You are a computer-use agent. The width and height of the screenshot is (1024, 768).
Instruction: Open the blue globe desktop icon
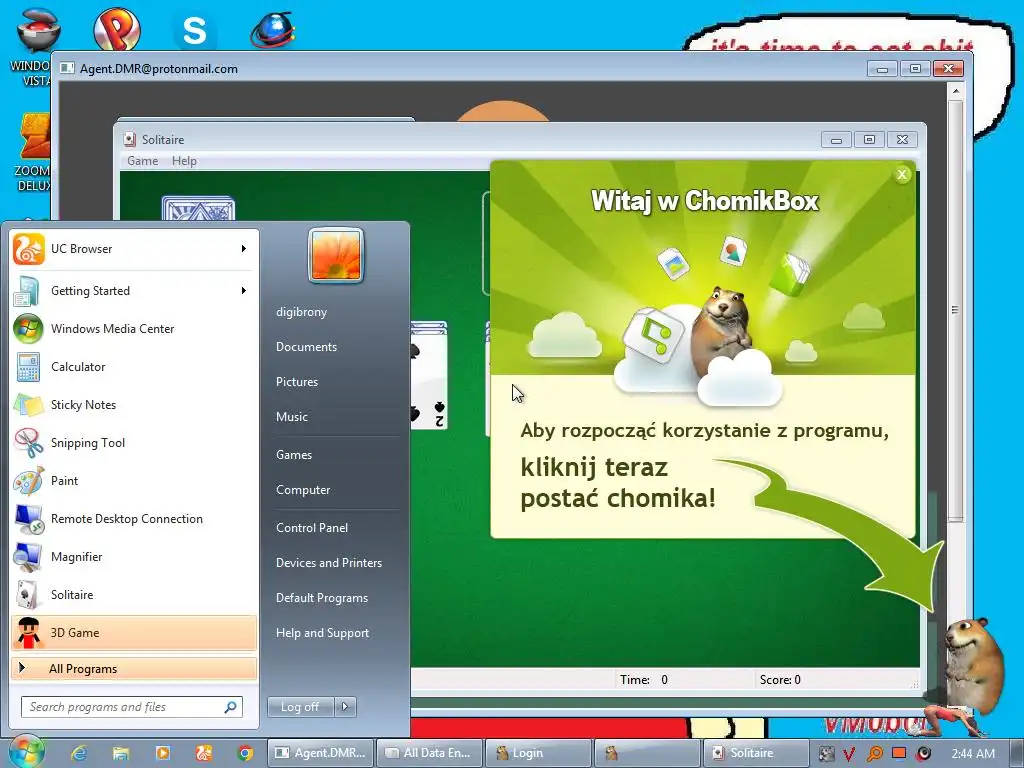click(273, 30)
